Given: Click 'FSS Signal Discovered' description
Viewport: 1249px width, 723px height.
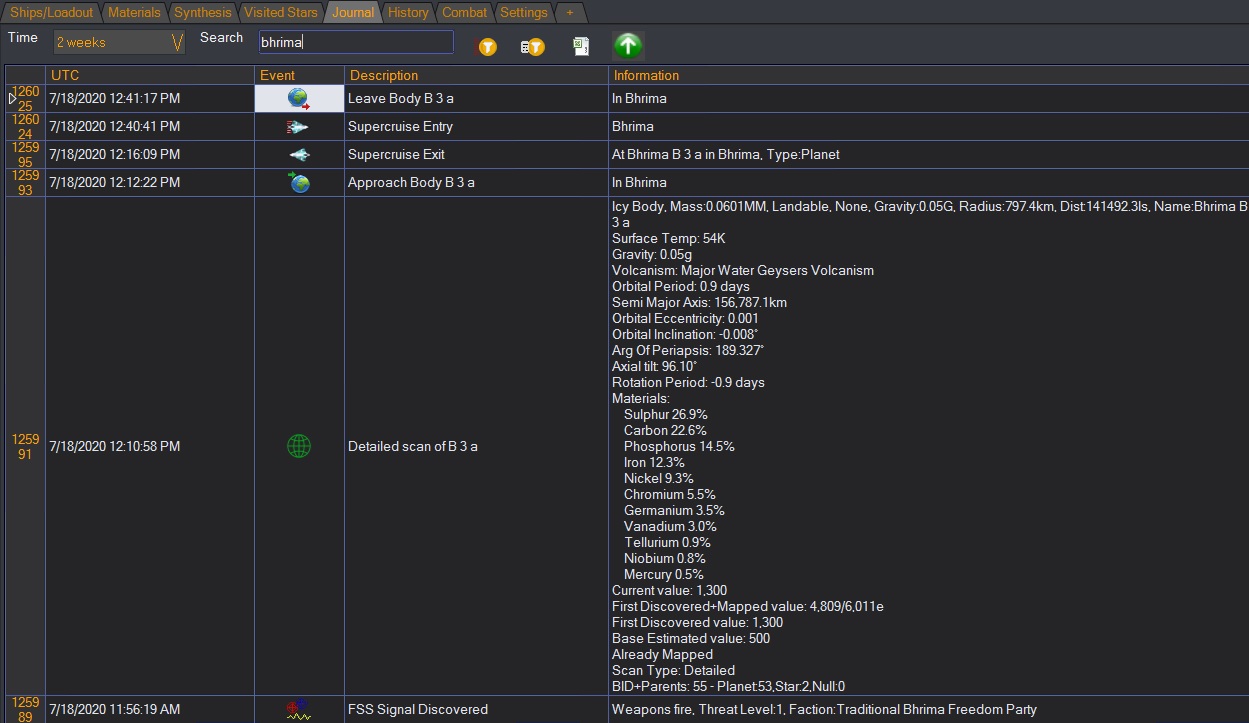Looking at the screenshot, I should click(x=418, y=710).
